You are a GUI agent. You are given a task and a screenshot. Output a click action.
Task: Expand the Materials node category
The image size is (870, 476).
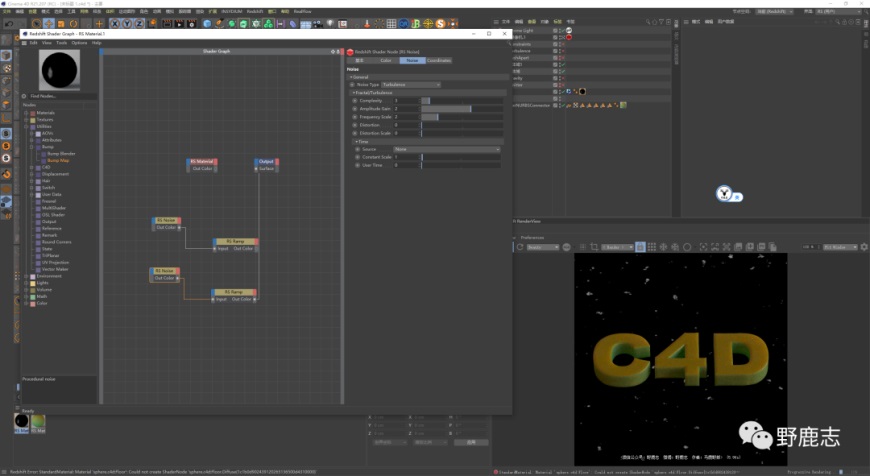26,113
